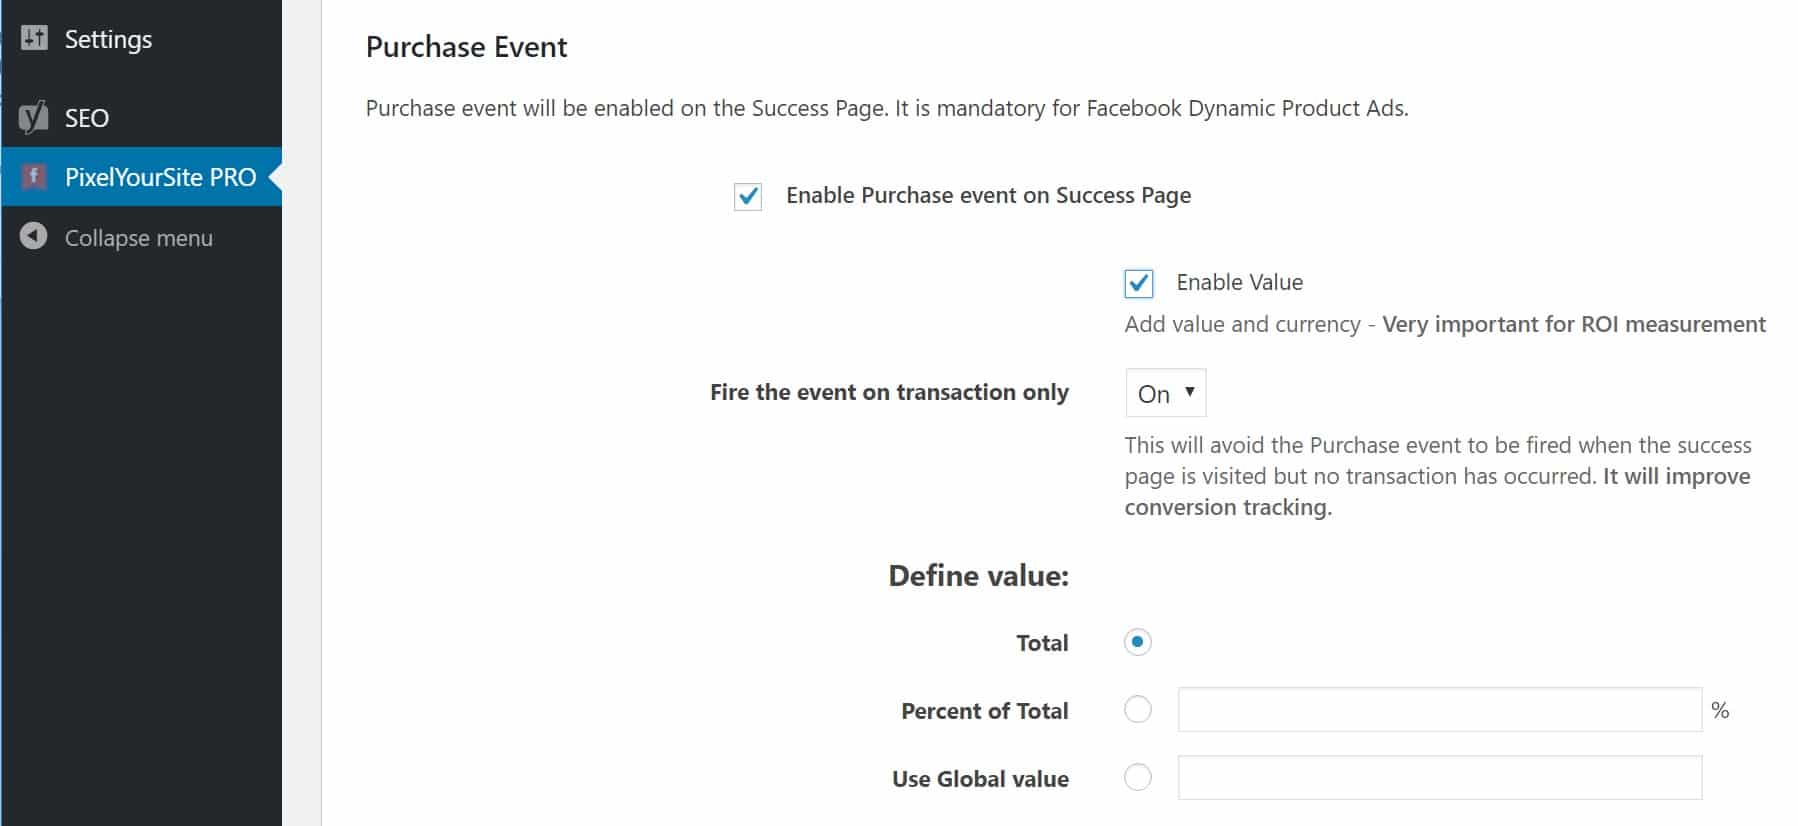Click the Settings sliders icon in sidebar
The width and height of the screenshot is (1798, 826).
(x=34, y=38)
